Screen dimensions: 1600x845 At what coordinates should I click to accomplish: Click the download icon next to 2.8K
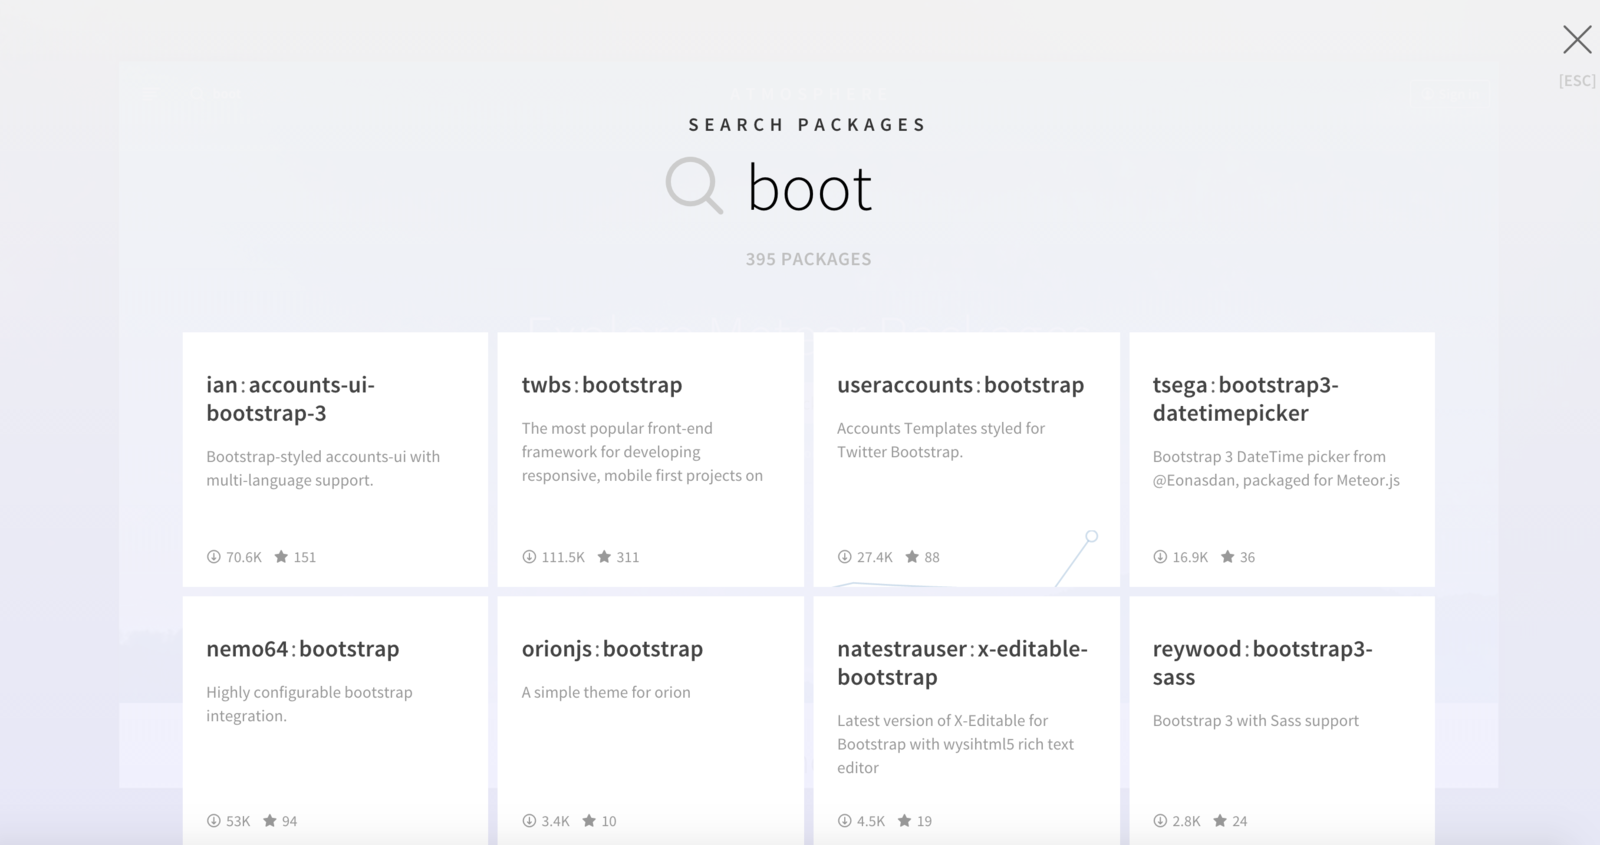(x=1160, y=821)
